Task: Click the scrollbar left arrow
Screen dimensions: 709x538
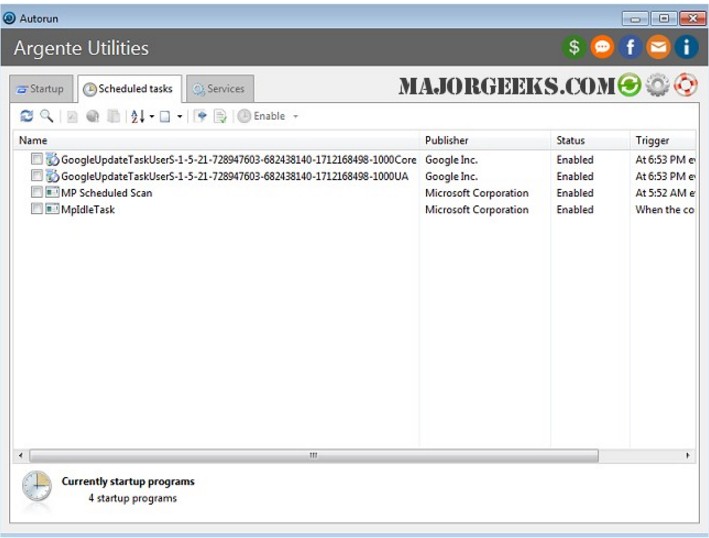Action: click(x=21, y=455)
